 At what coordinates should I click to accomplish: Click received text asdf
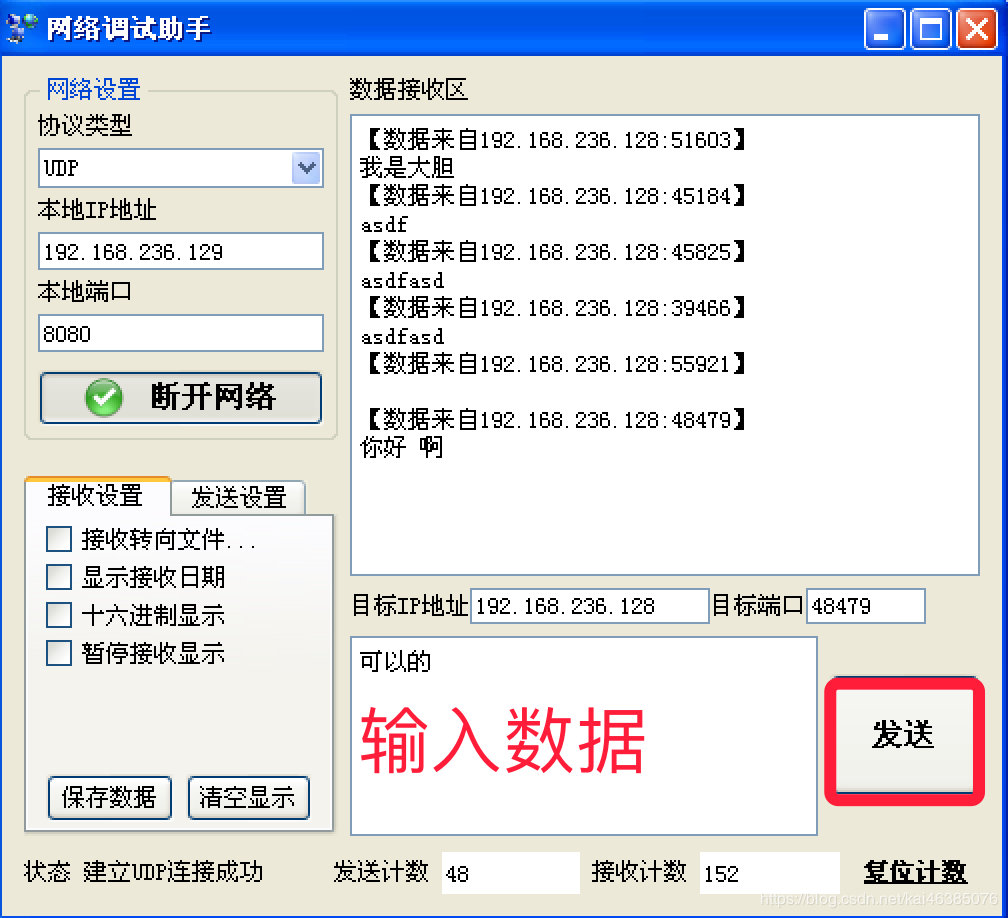click(x=384, y=224)
